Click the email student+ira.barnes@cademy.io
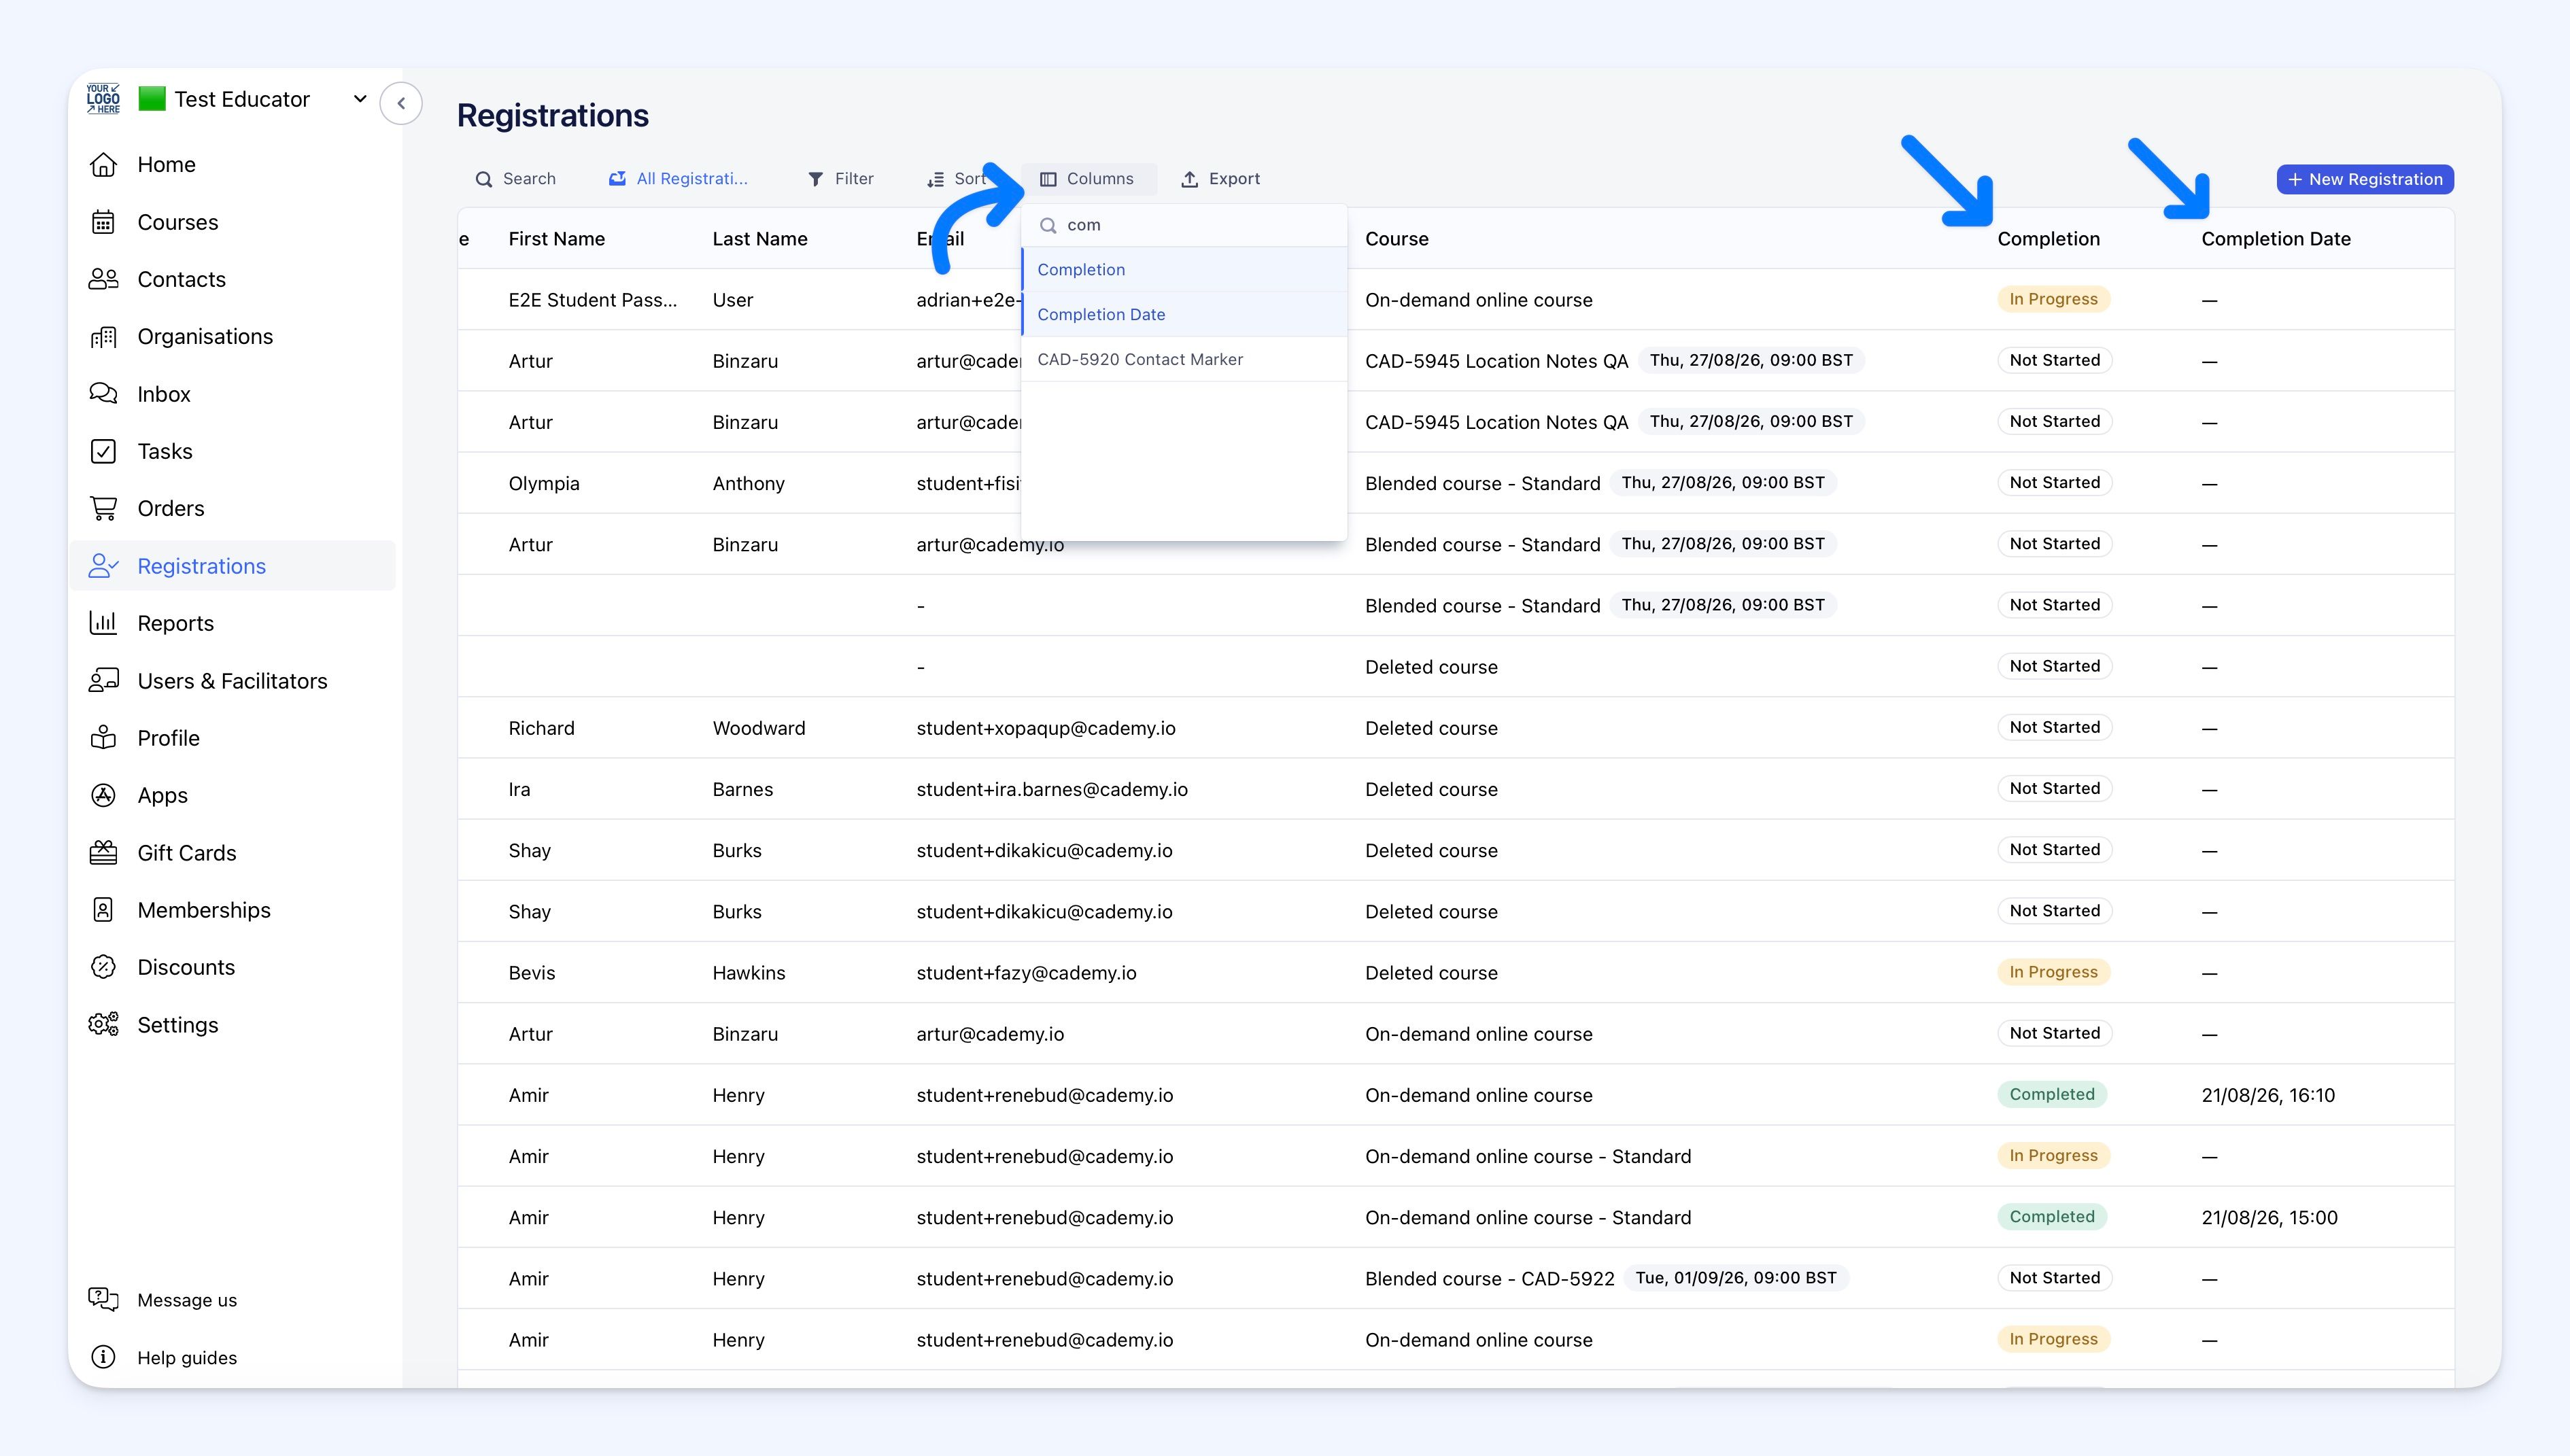The height and width of the screenshot is (1456, 2570). pos(1052,790)
